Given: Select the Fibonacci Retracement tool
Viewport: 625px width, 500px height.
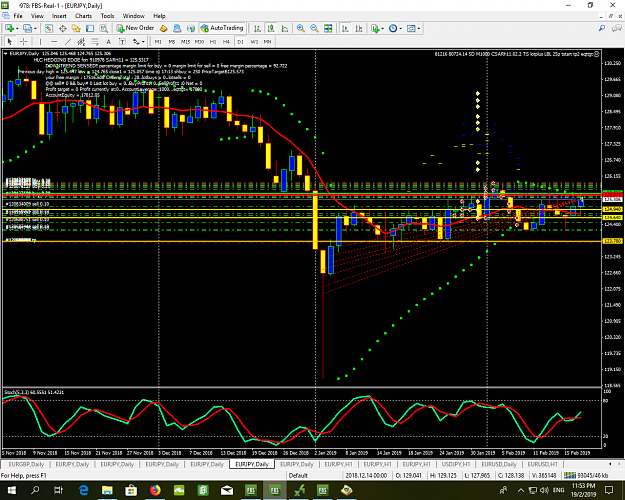Looking at the screenshot, I should [95, 41].
